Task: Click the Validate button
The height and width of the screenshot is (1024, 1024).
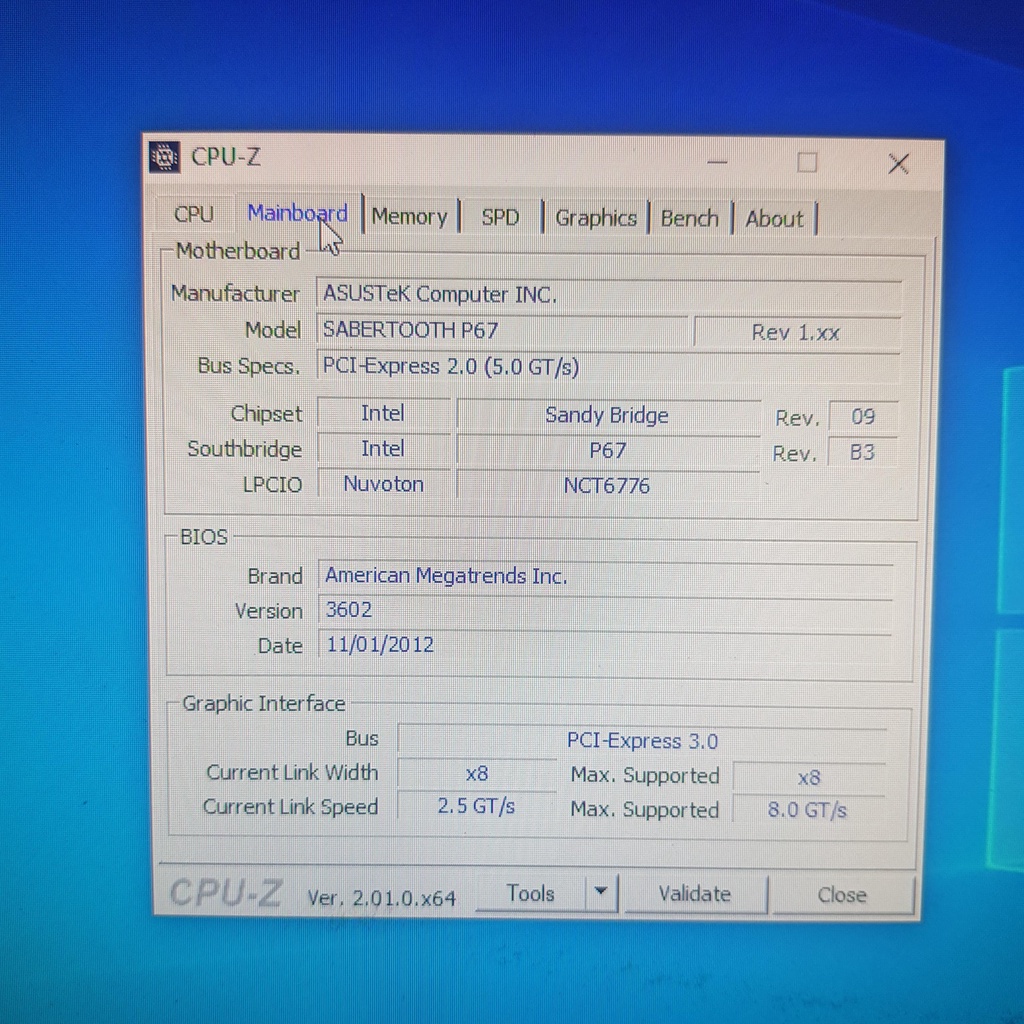Action: click(x=695, y=894)
